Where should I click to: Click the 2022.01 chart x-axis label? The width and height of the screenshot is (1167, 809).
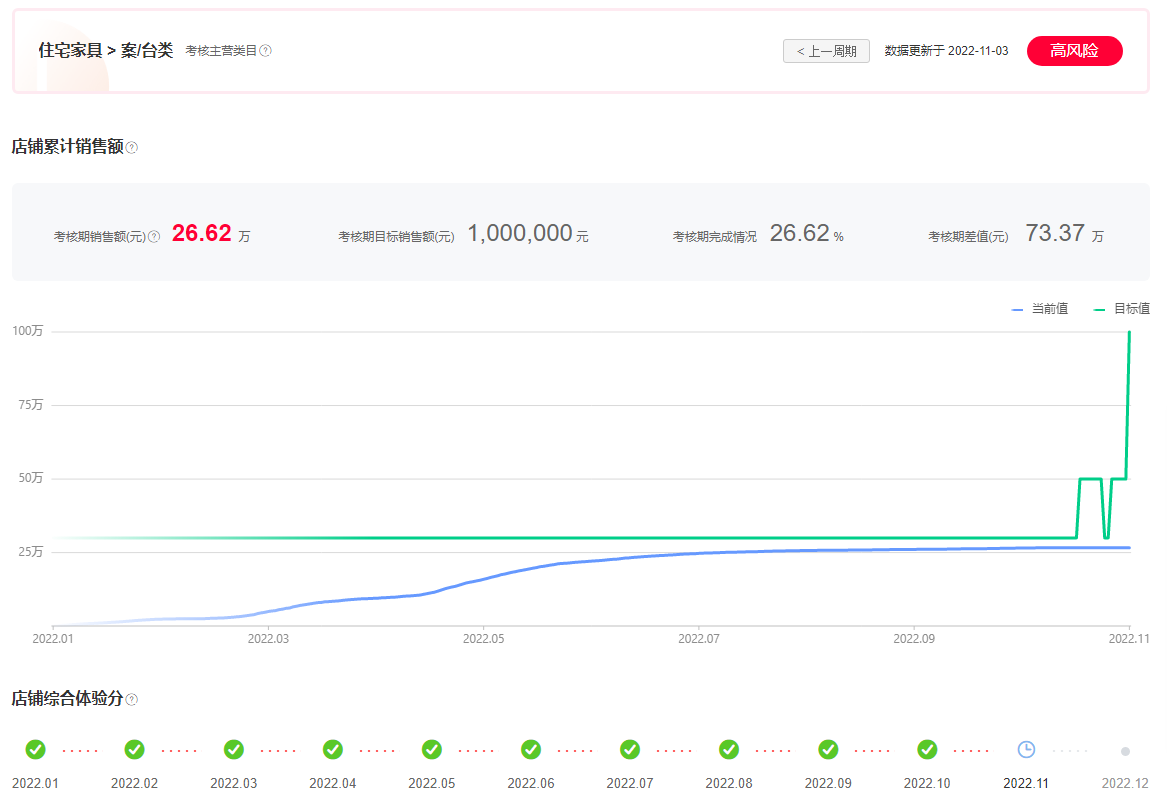53,639
